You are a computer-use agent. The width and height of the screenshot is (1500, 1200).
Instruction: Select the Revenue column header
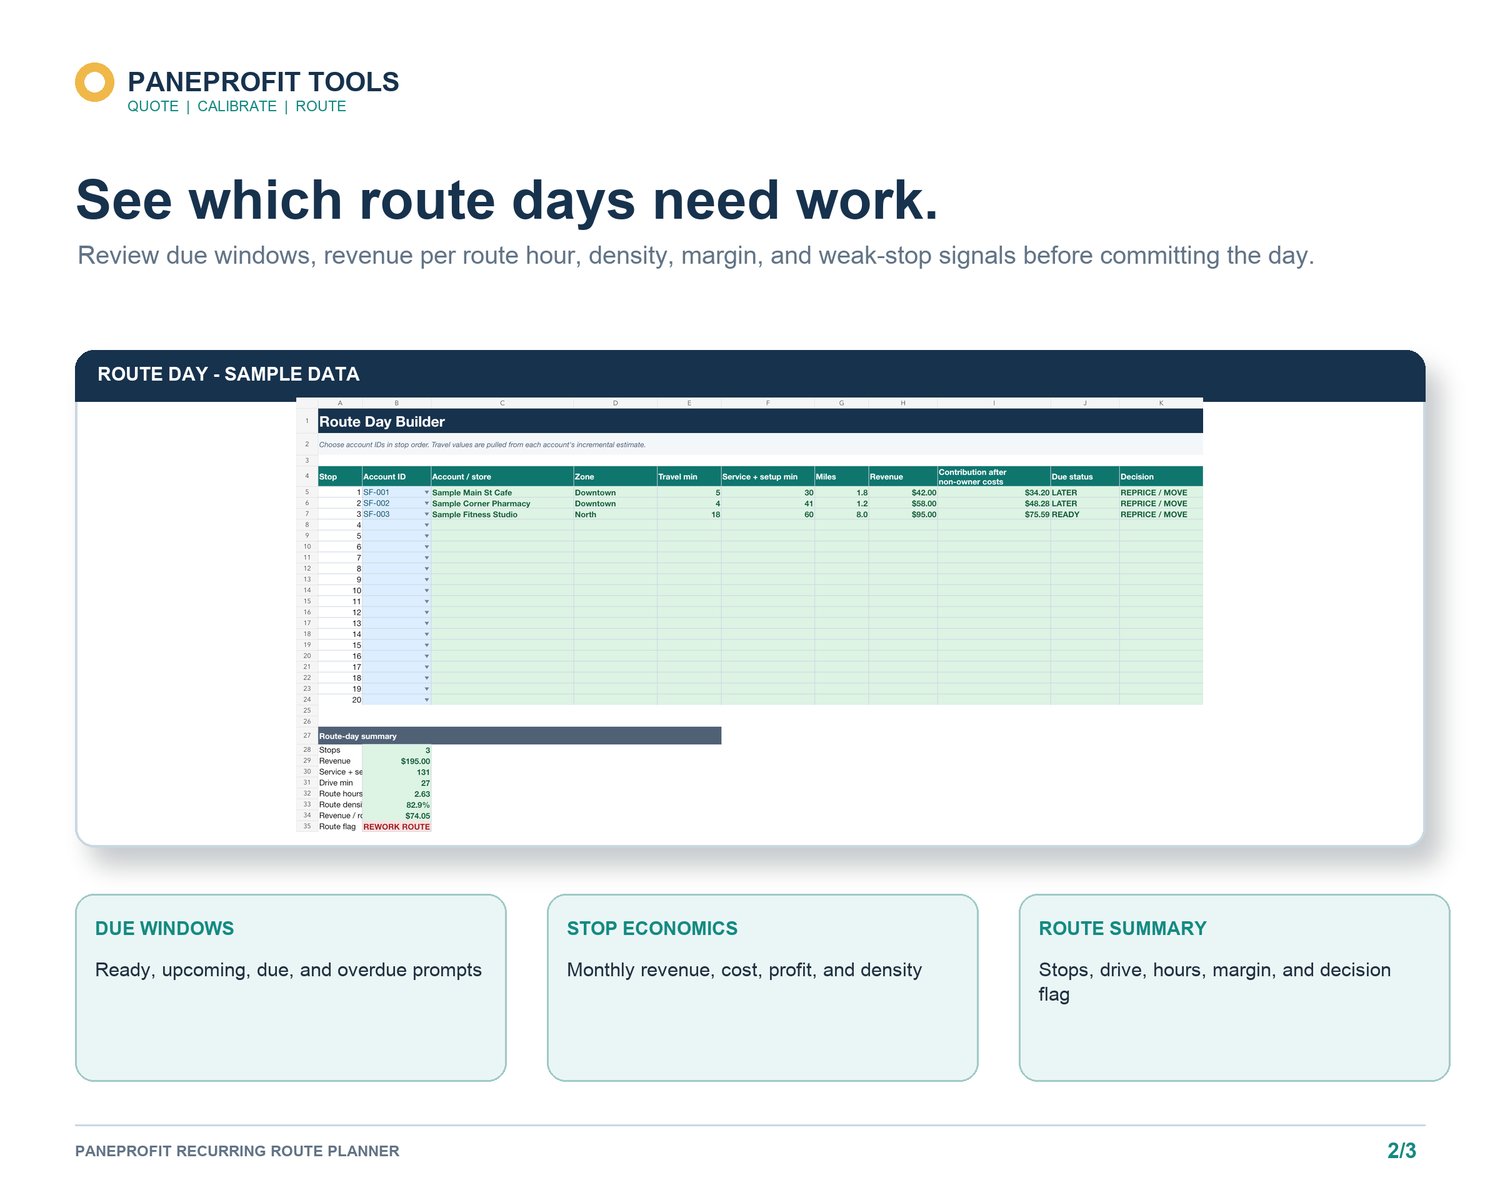[902, 476]
